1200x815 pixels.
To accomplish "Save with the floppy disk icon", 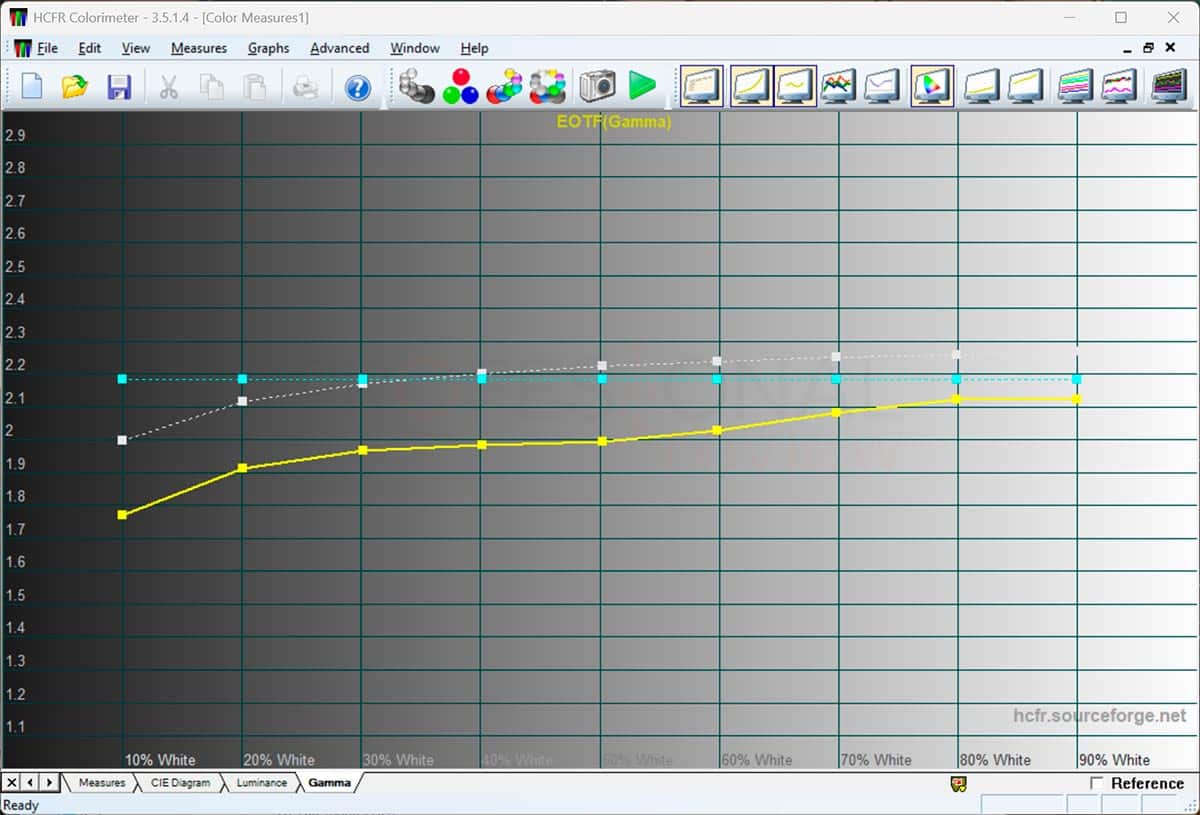I will point(119,86).
